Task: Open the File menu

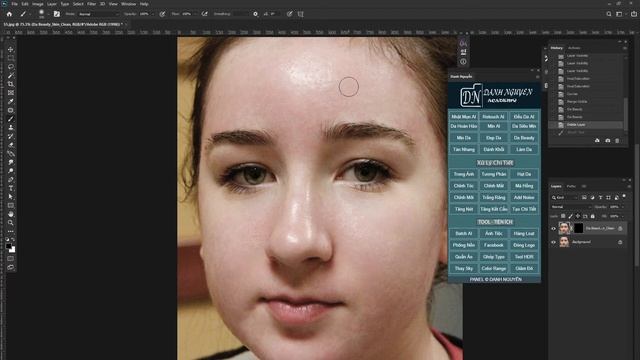Action: (x=14, y=4)
